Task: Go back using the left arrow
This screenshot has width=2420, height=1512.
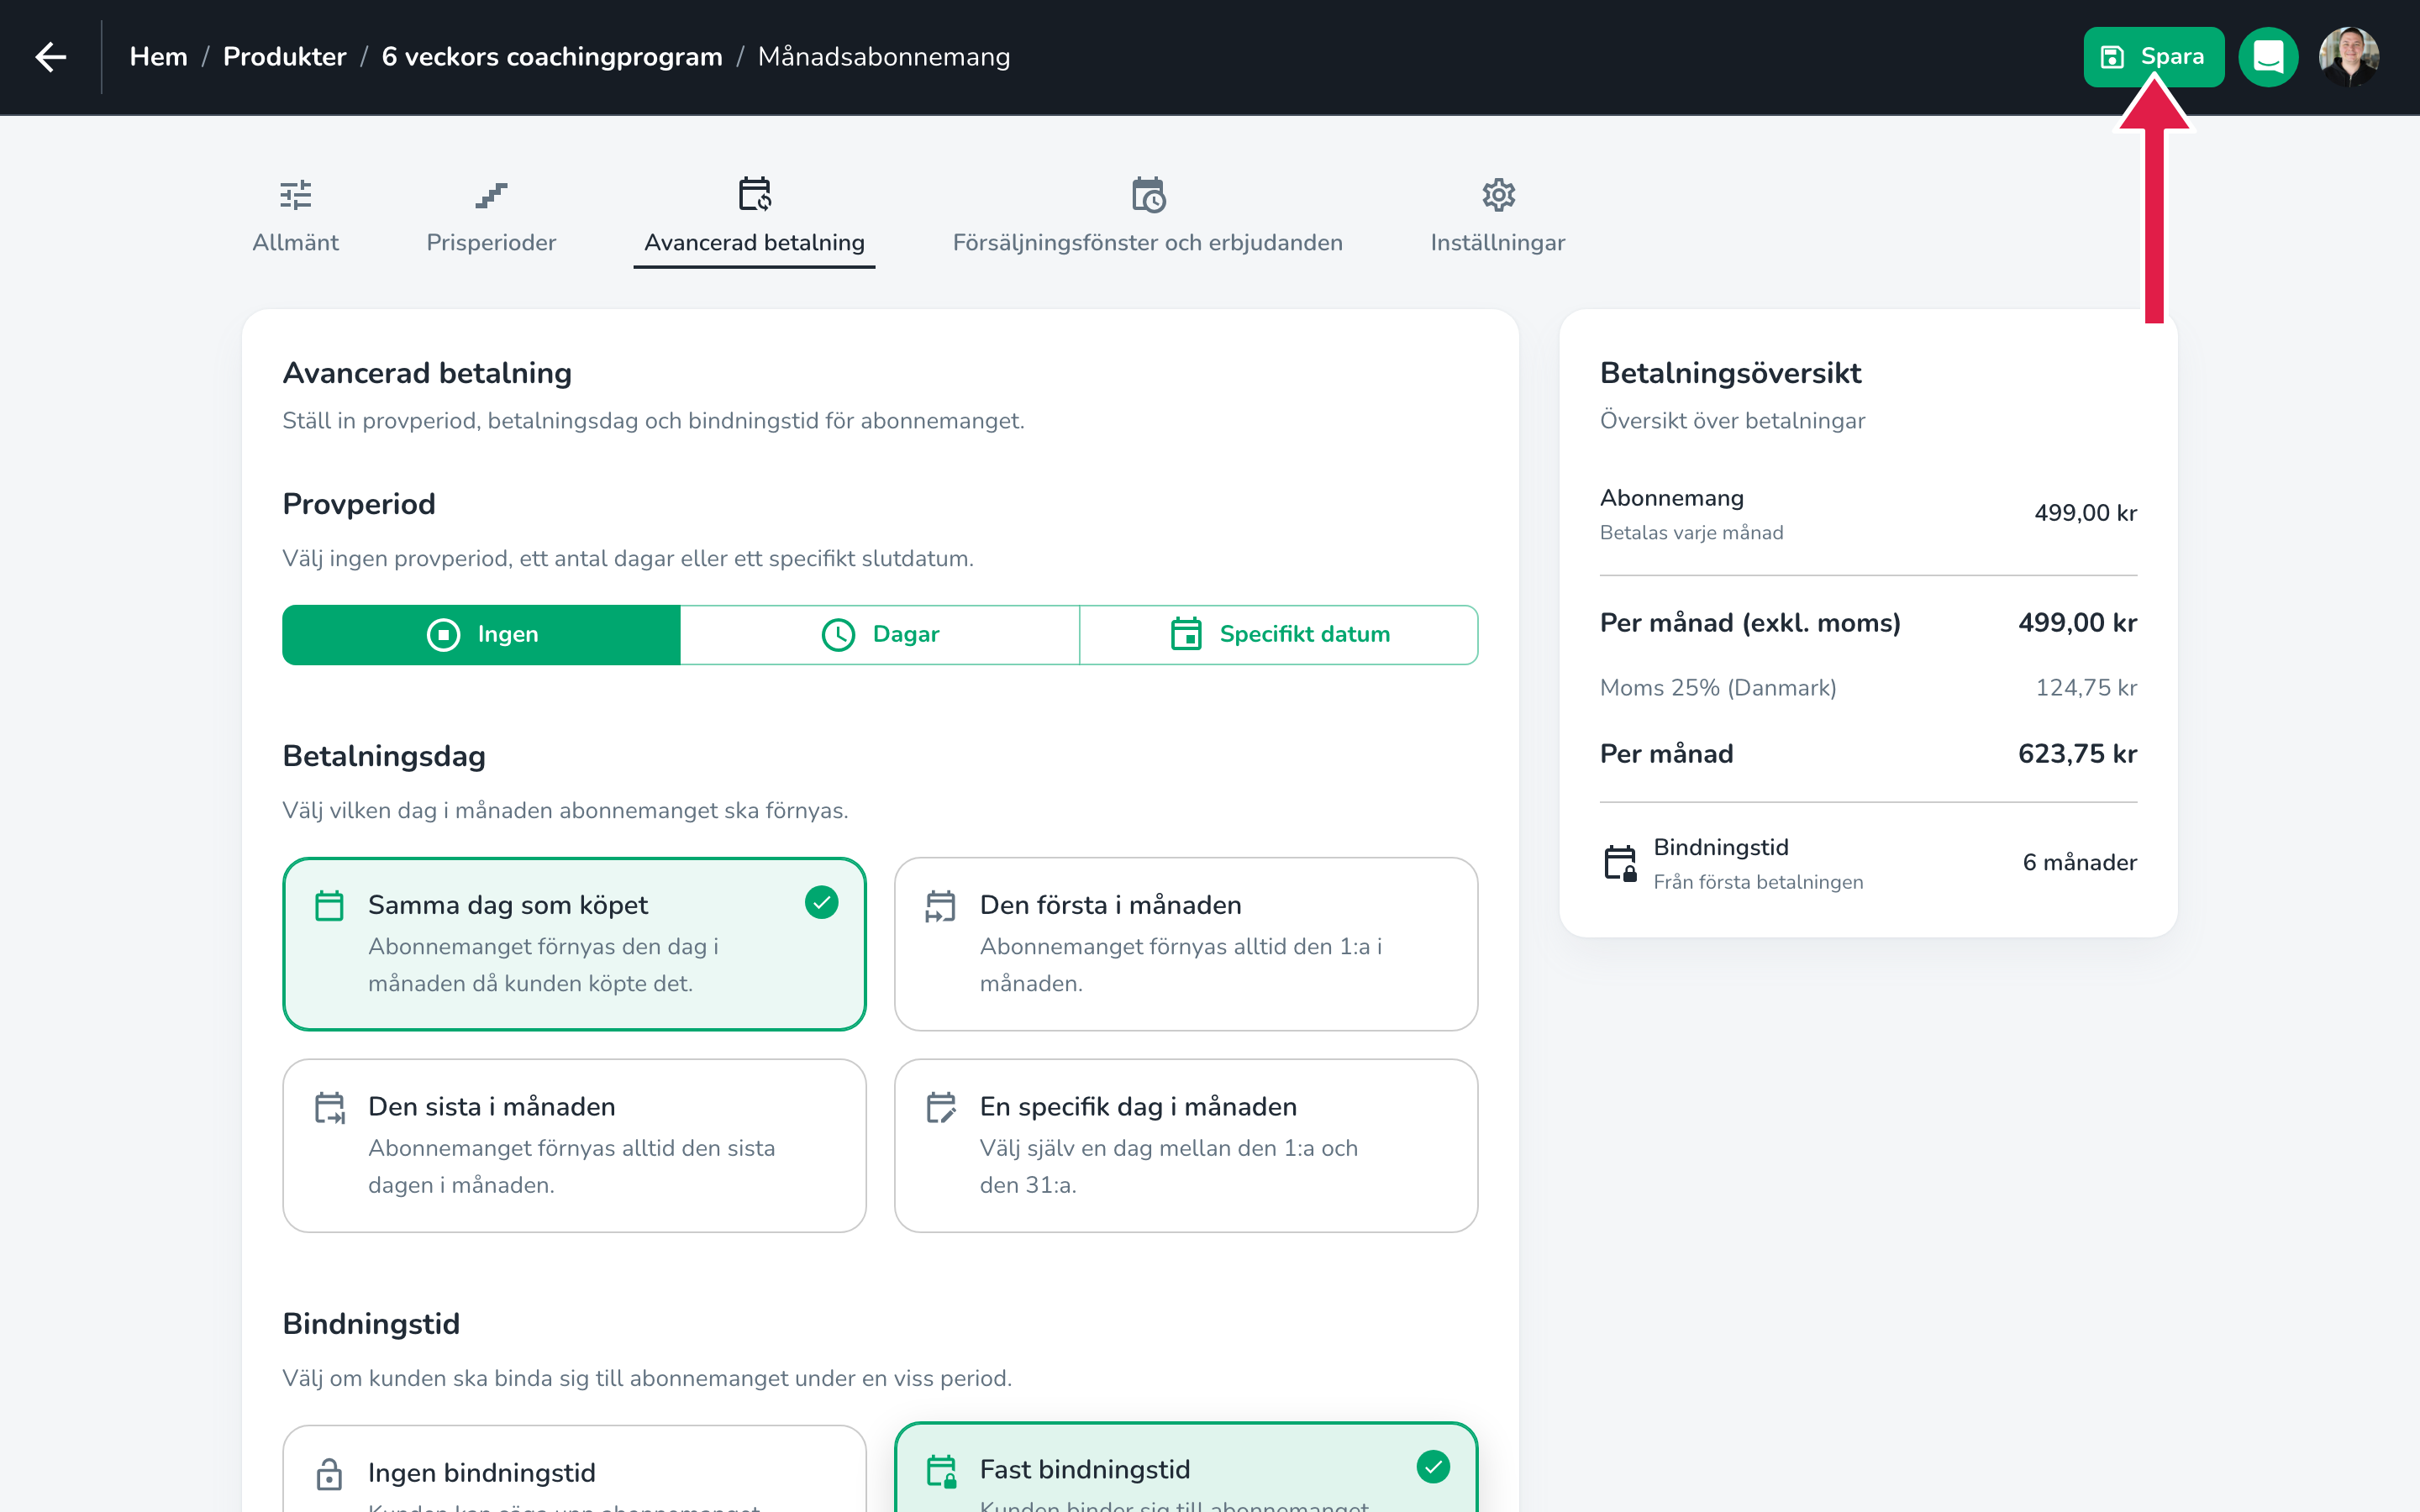Action: pos(51,57)
